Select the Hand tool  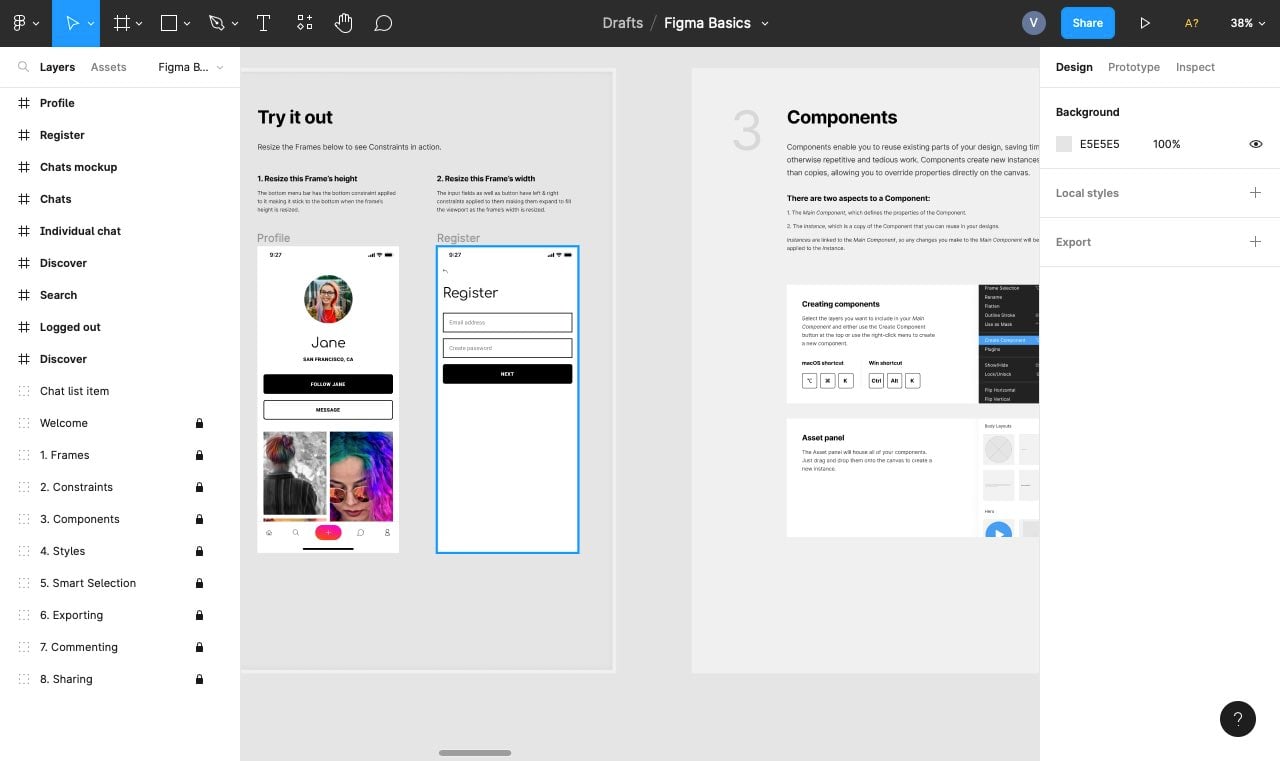pos(343,22)
